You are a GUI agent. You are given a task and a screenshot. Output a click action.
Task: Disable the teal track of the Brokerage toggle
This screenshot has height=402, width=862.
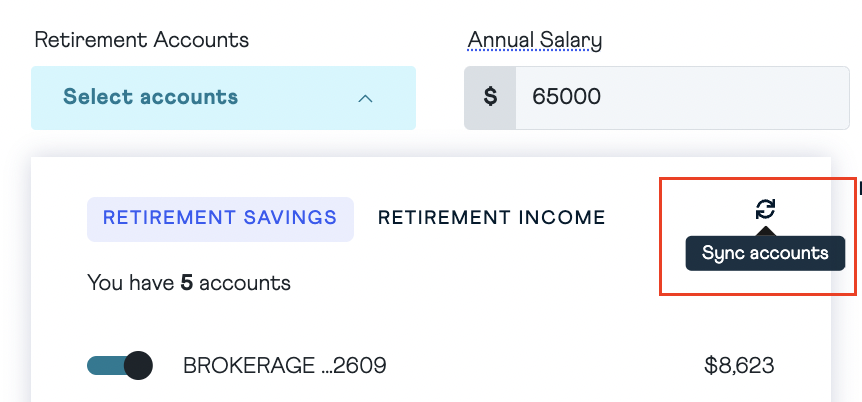(103, 365)
